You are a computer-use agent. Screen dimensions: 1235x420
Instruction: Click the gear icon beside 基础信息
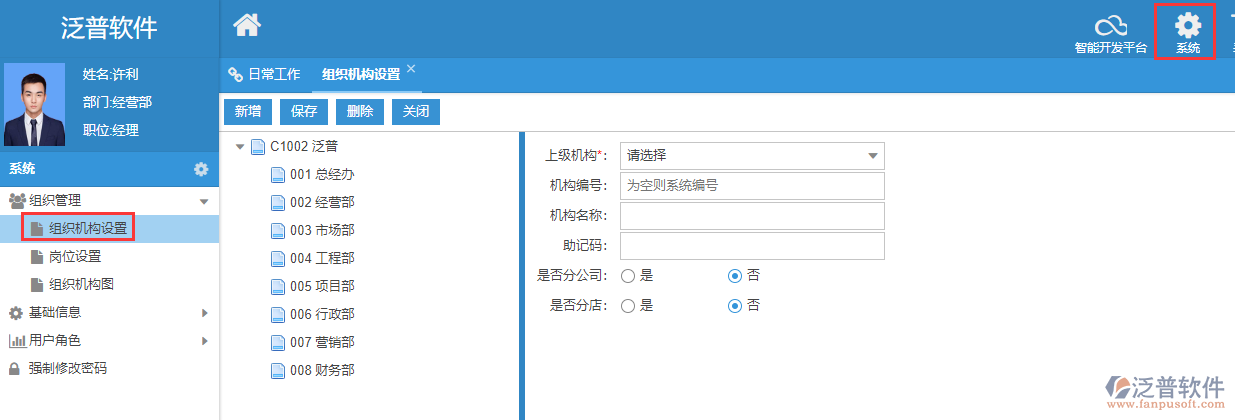16,313
